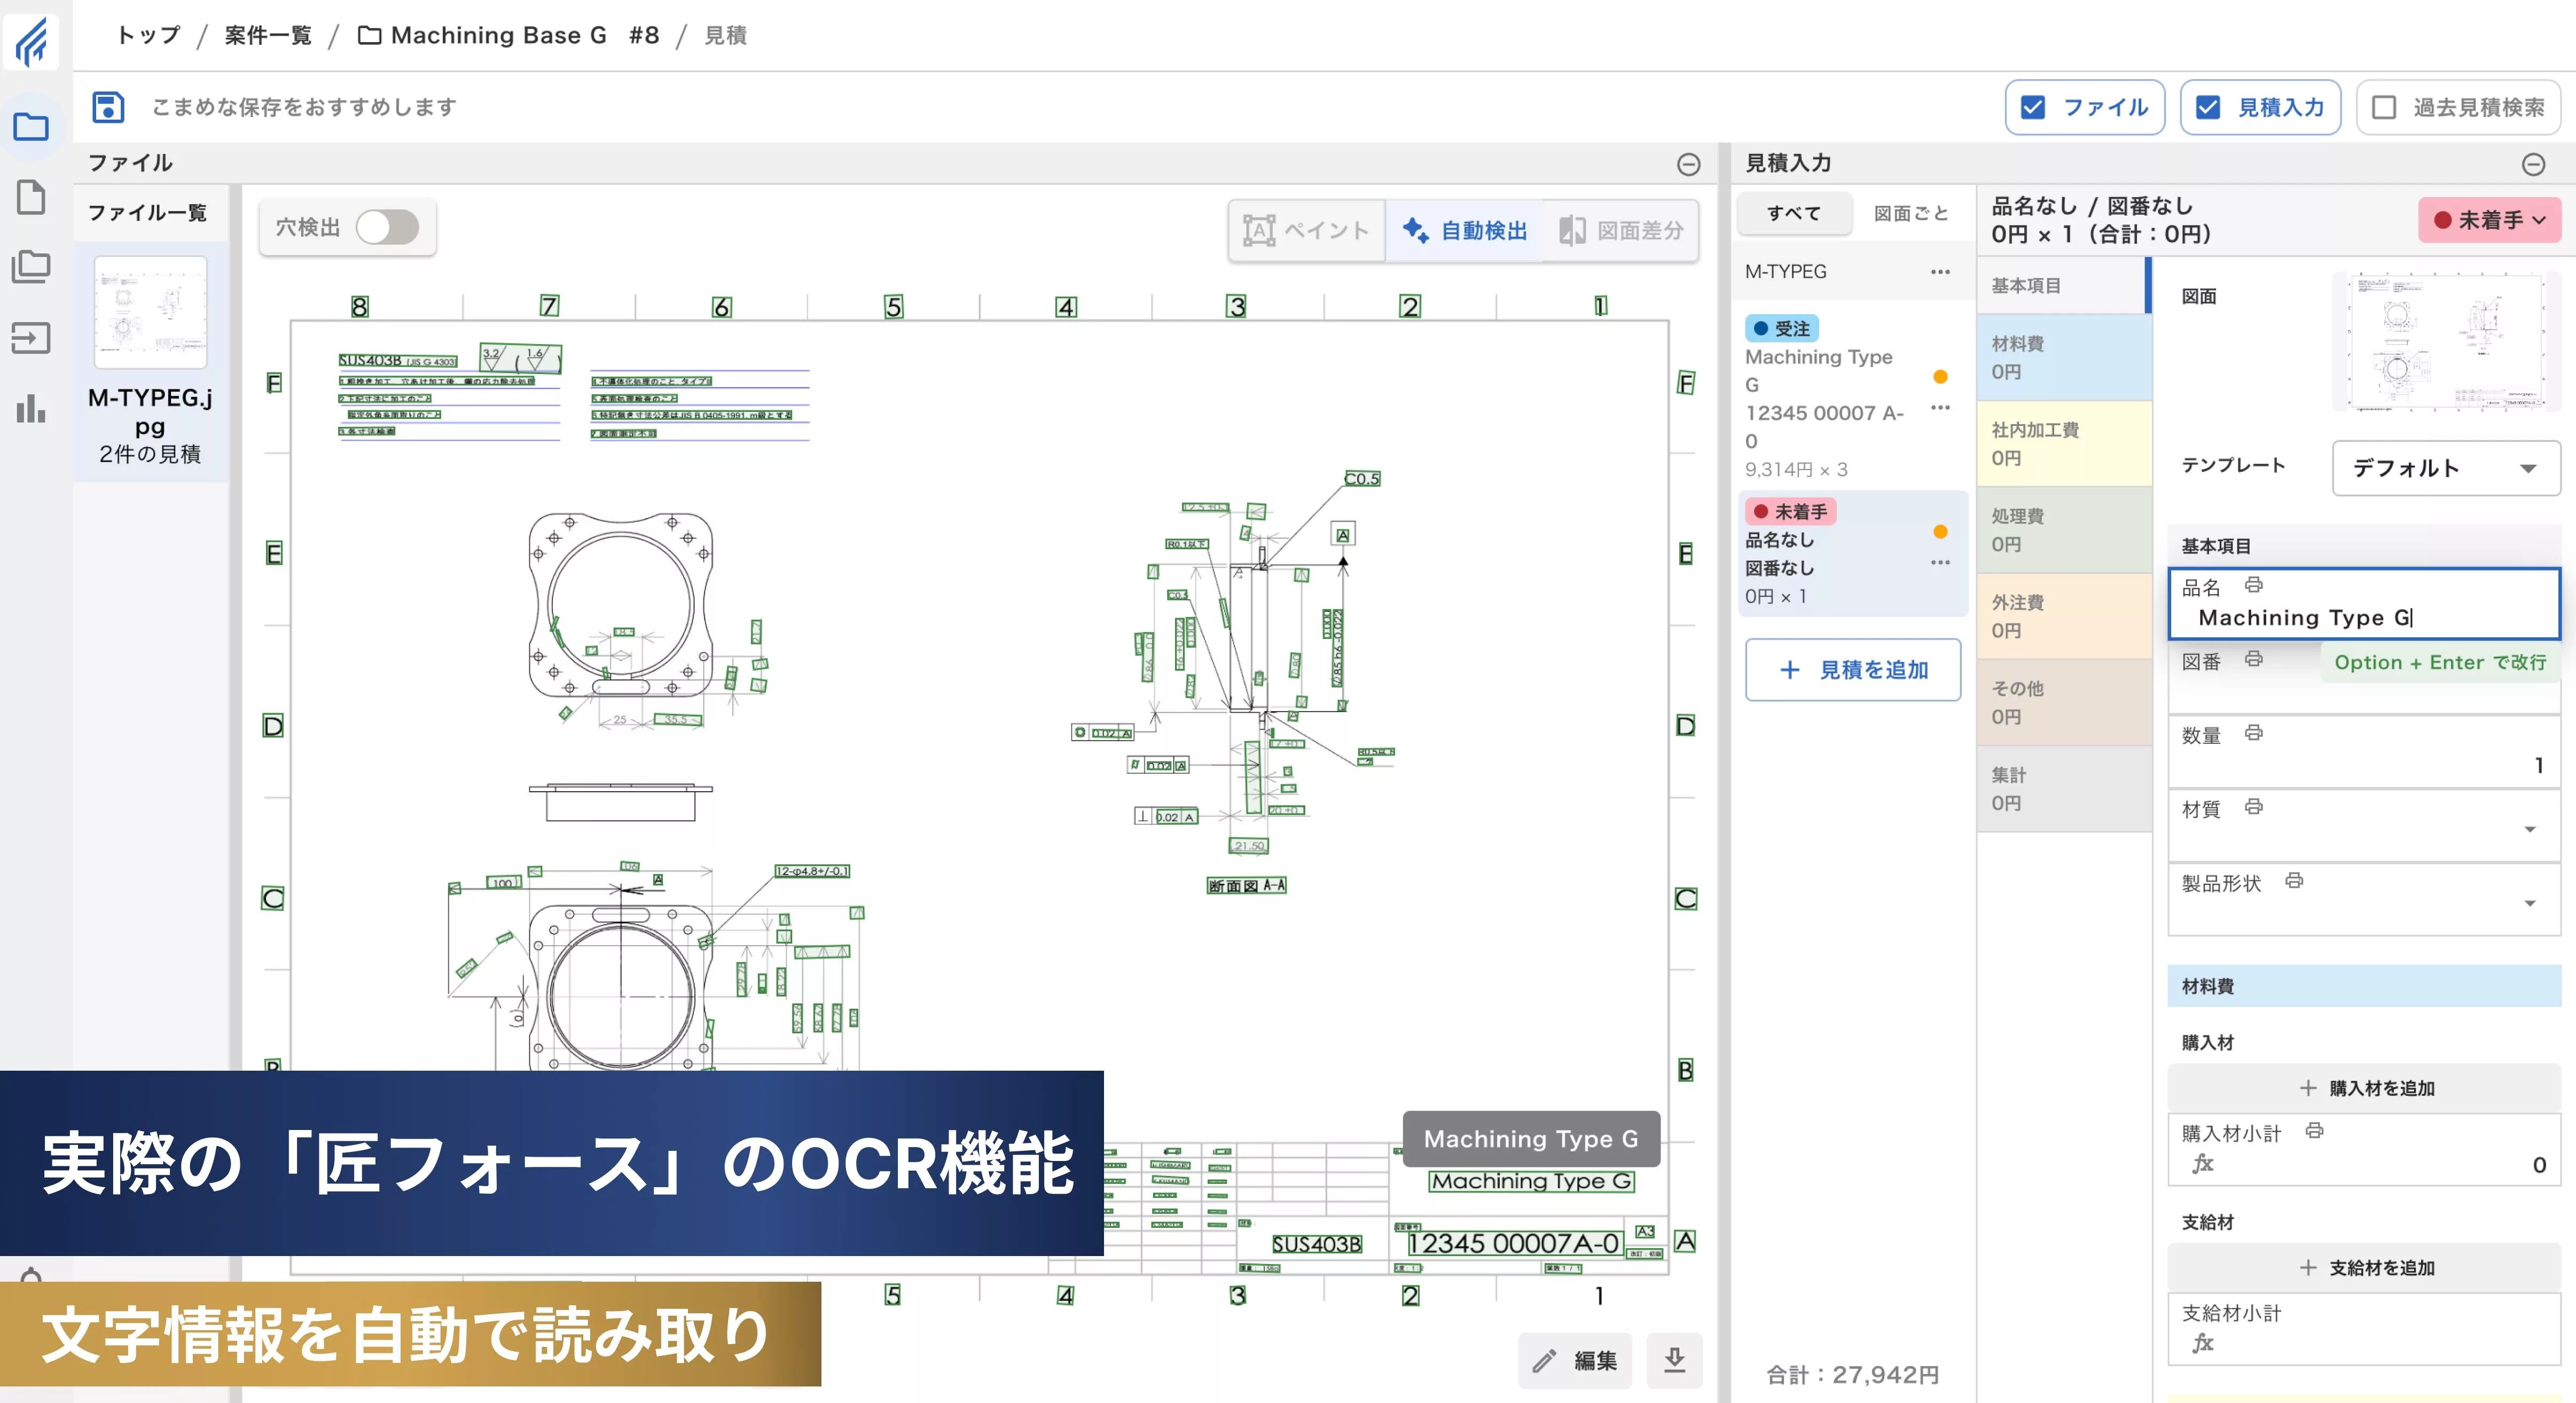Click the print icon next to 数量

click(2253, 733)
